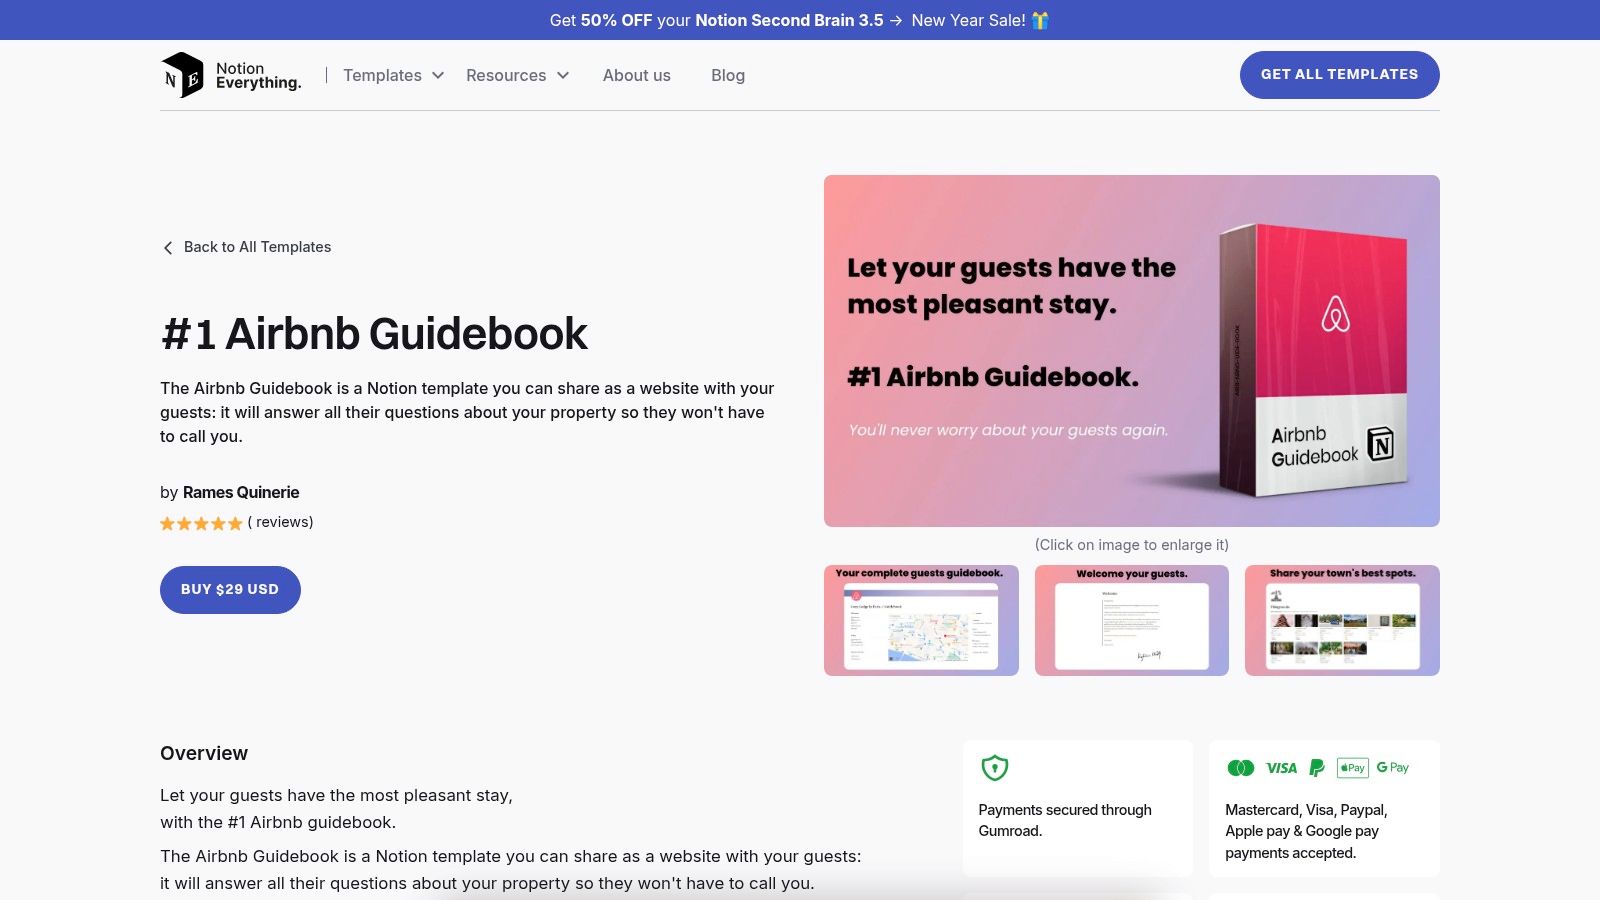
Task: Follow the Back to All Templates link
Action: pyautogui.click(x=247, y=247)
